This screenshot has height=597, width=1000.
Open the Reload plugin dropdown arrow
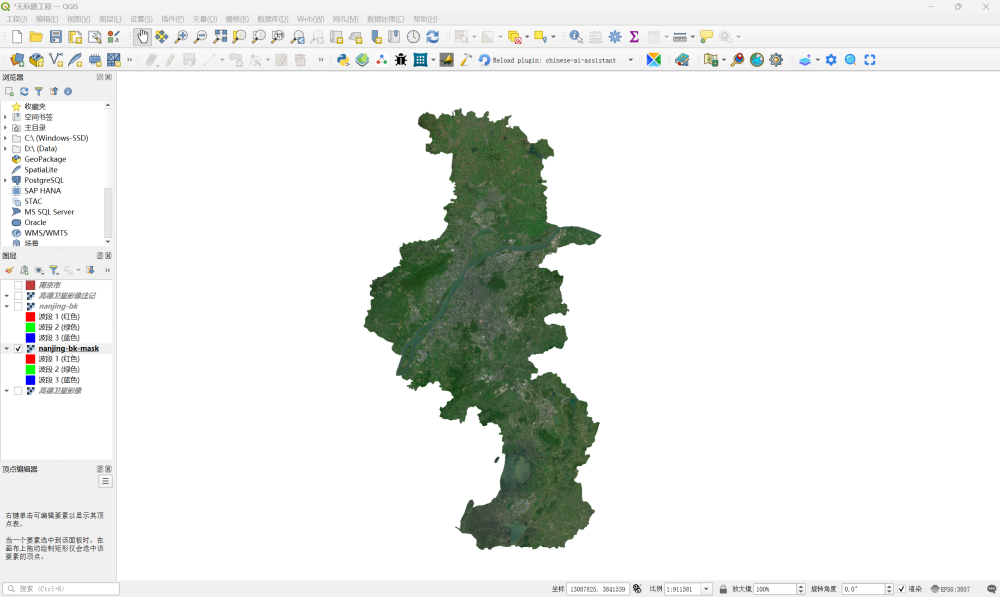point(630,60)
